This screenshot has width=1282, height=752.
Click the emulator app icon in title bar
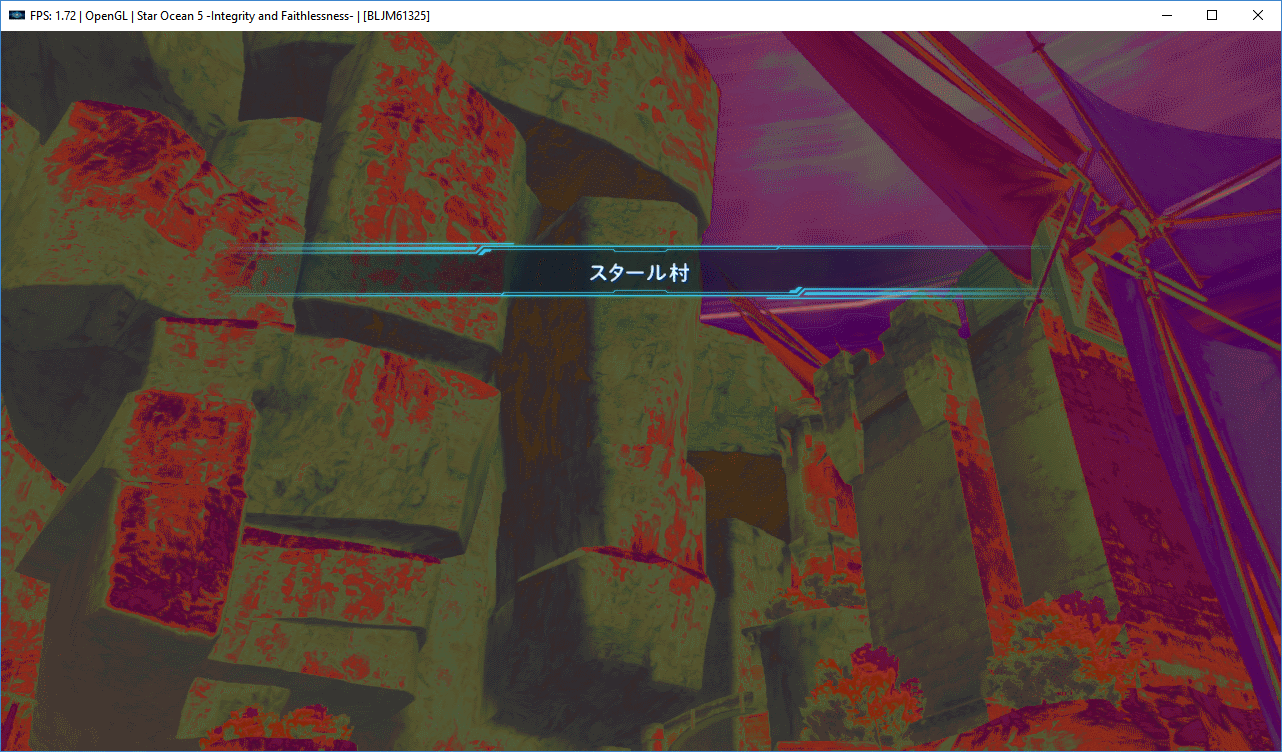tap(16, 16)
